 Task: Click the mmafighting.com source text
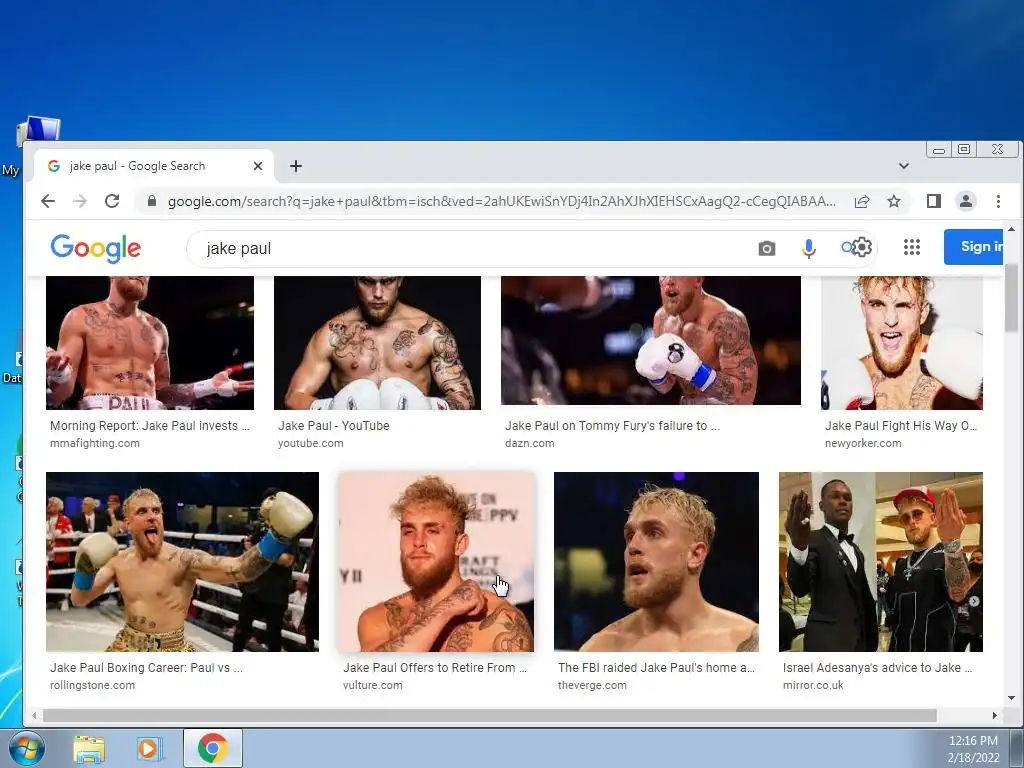click(95, 443)
